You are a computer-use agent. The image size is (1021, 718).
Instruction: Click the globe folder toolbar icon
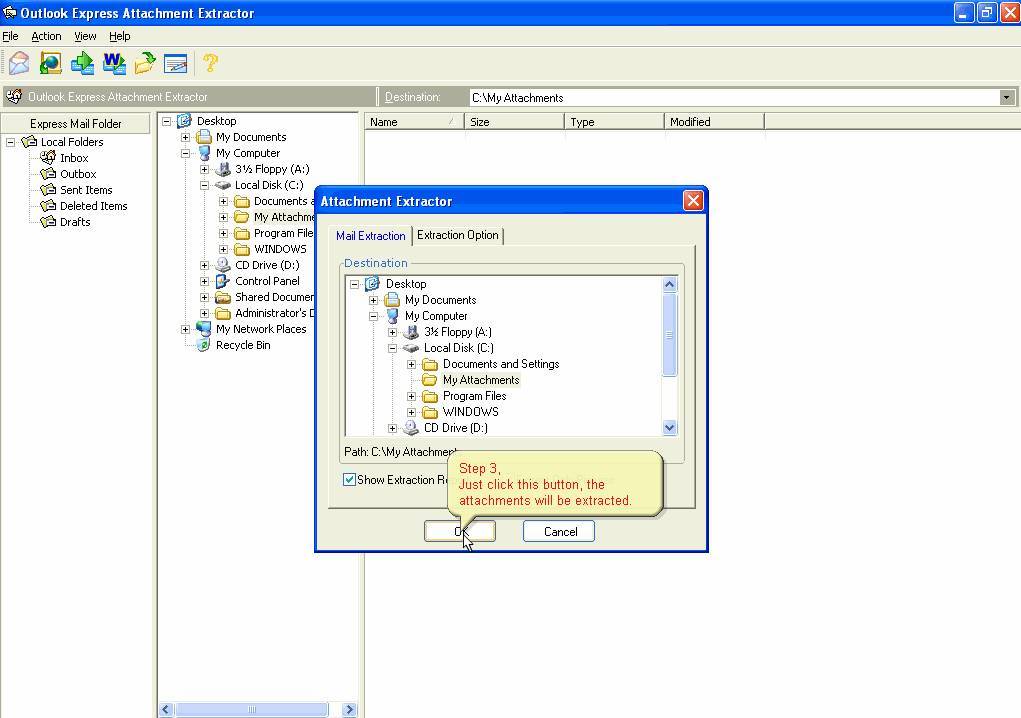click(51, 63)
